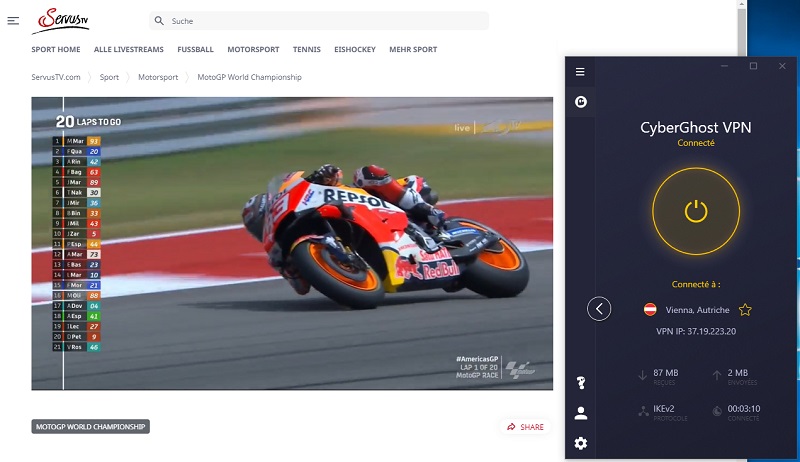Click the Connecté status text
800x462 pixels.
696,143
